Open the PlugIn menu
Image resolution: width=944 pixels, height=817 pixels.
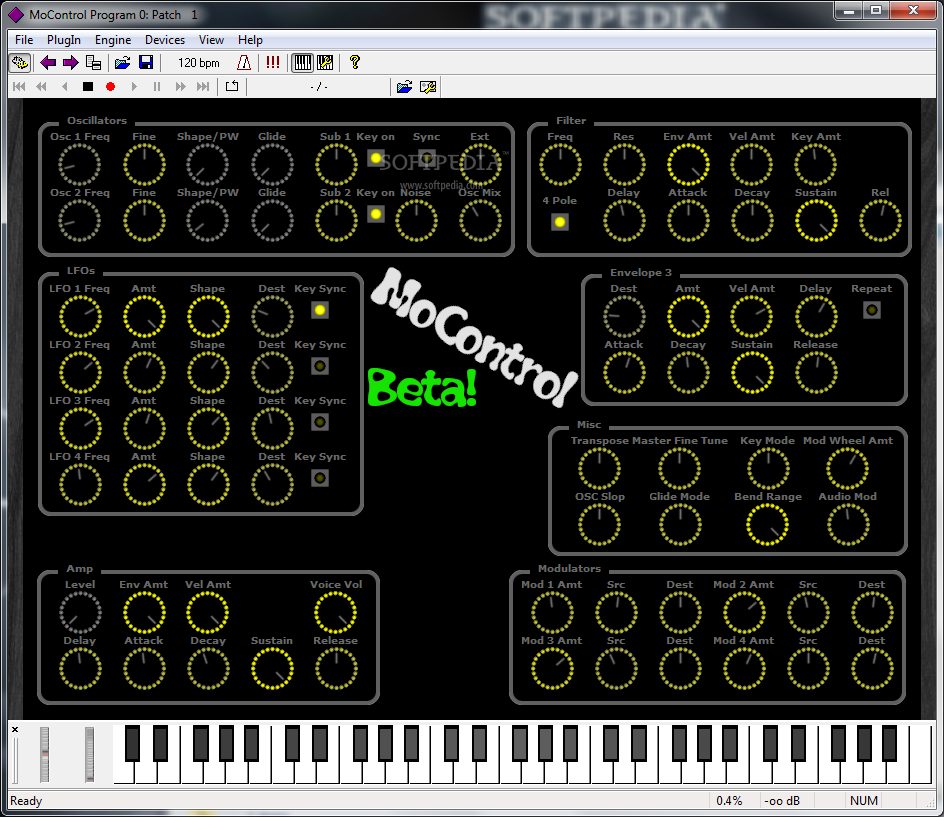coord(64,40)
